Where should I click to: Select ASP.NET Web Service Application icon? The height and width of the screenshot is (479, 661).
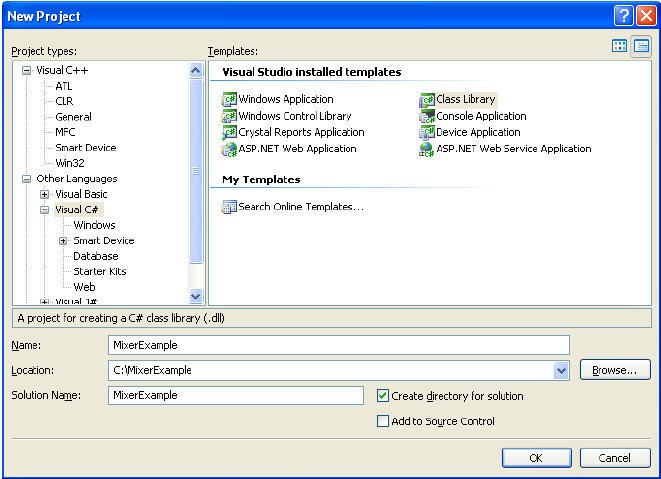pyautogui.click(x=427, y=149)
